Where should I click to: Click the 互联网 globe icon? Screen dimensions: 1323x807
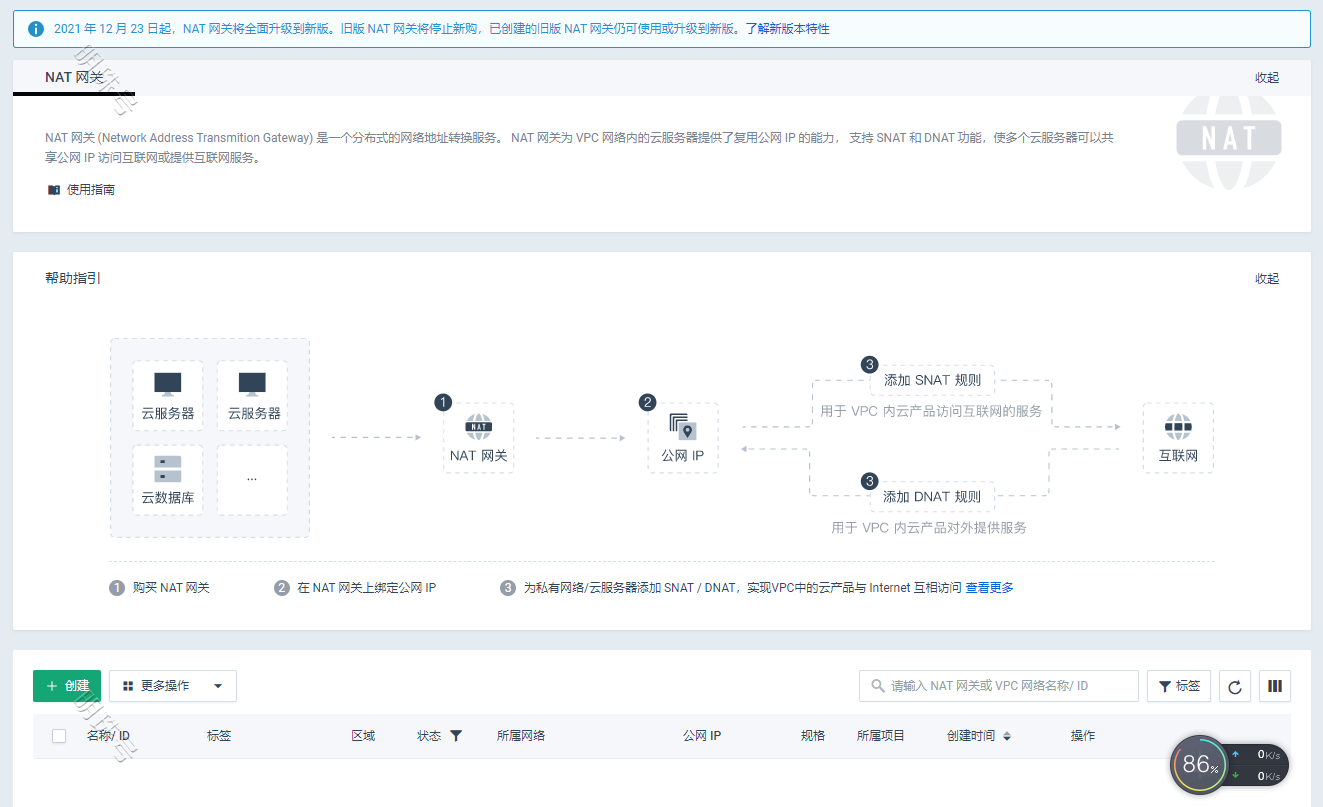tap(1178, 427)
